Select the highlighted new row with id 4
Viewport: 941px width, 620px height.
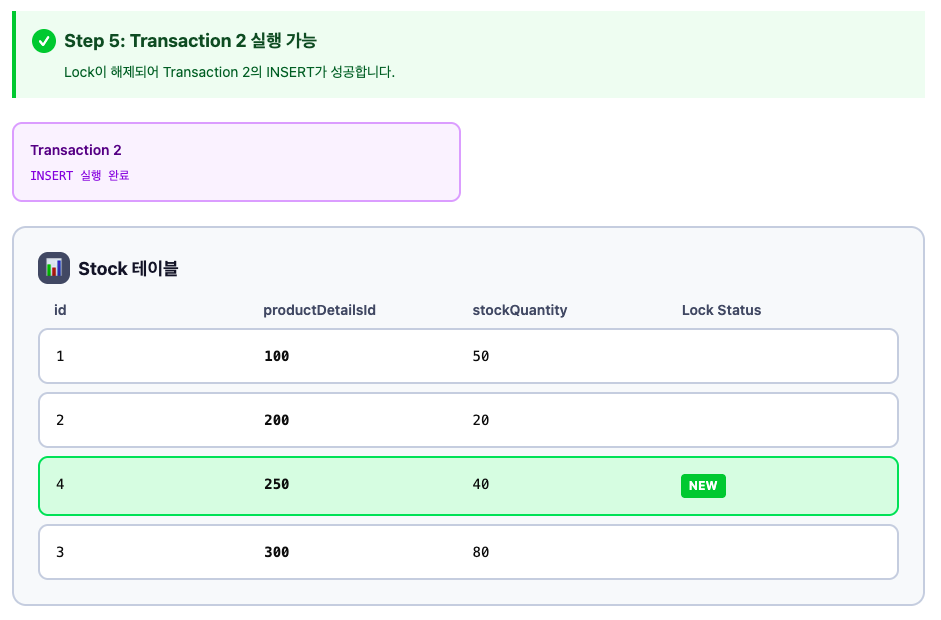pyautogui.click(x=468, y=486)
